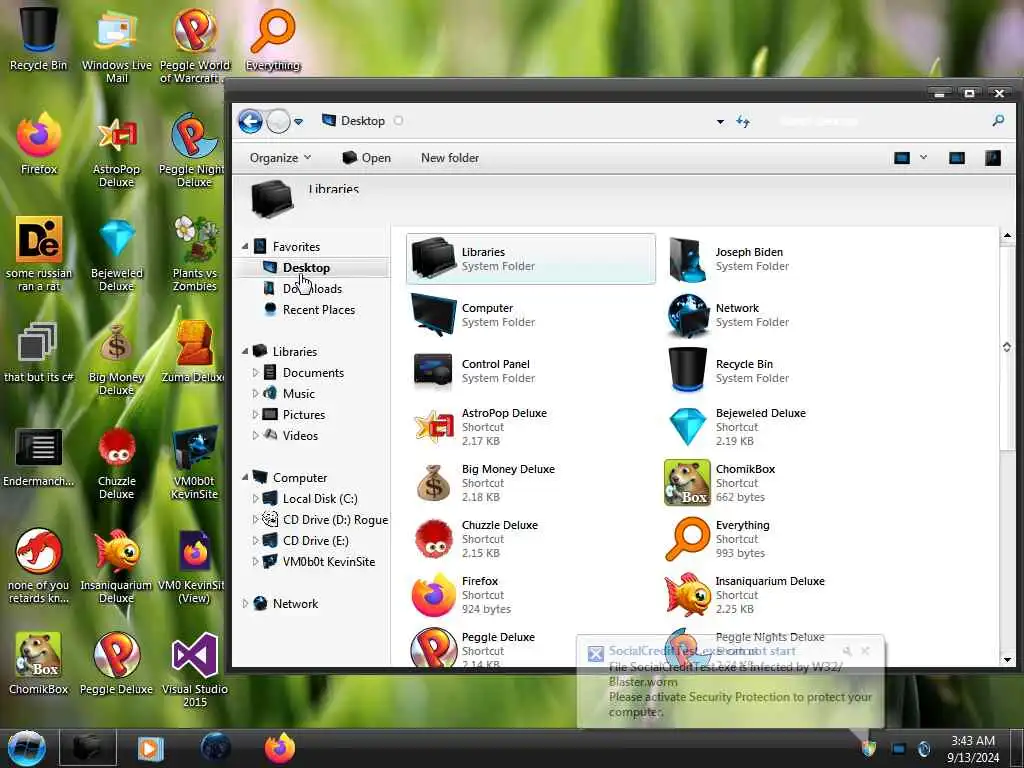Click the taskbar clock showing 3:43 AM
This screenshot has height=768, width=1024.
pos(973,749)
